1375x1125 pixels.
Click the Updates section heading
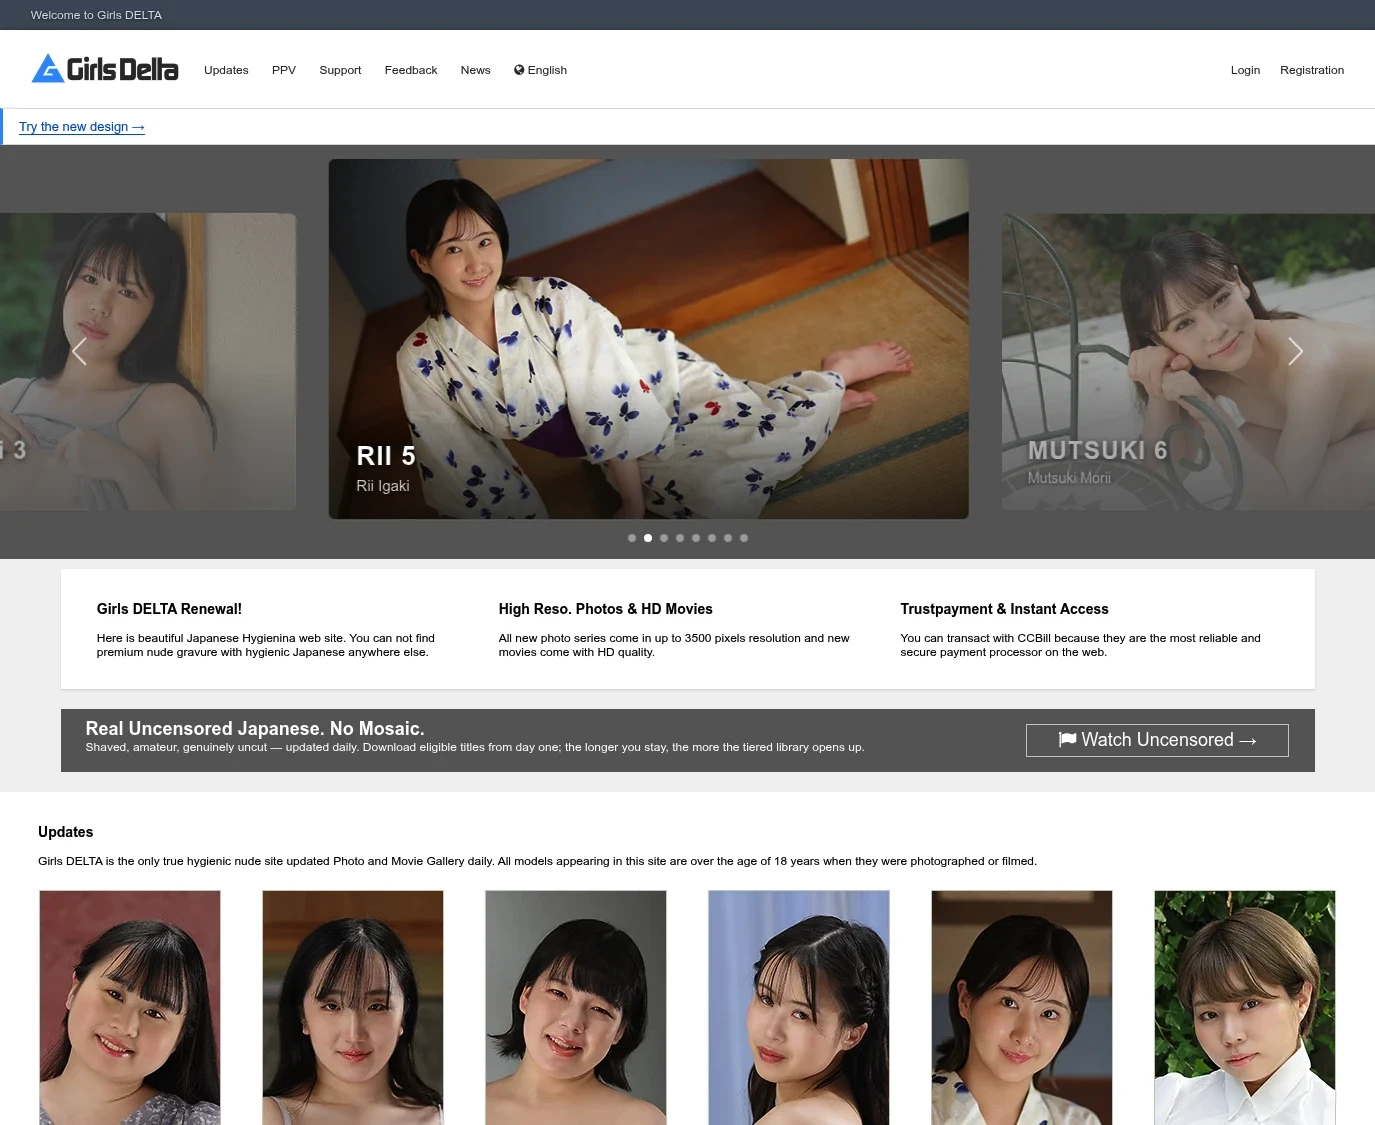[65, 832]
